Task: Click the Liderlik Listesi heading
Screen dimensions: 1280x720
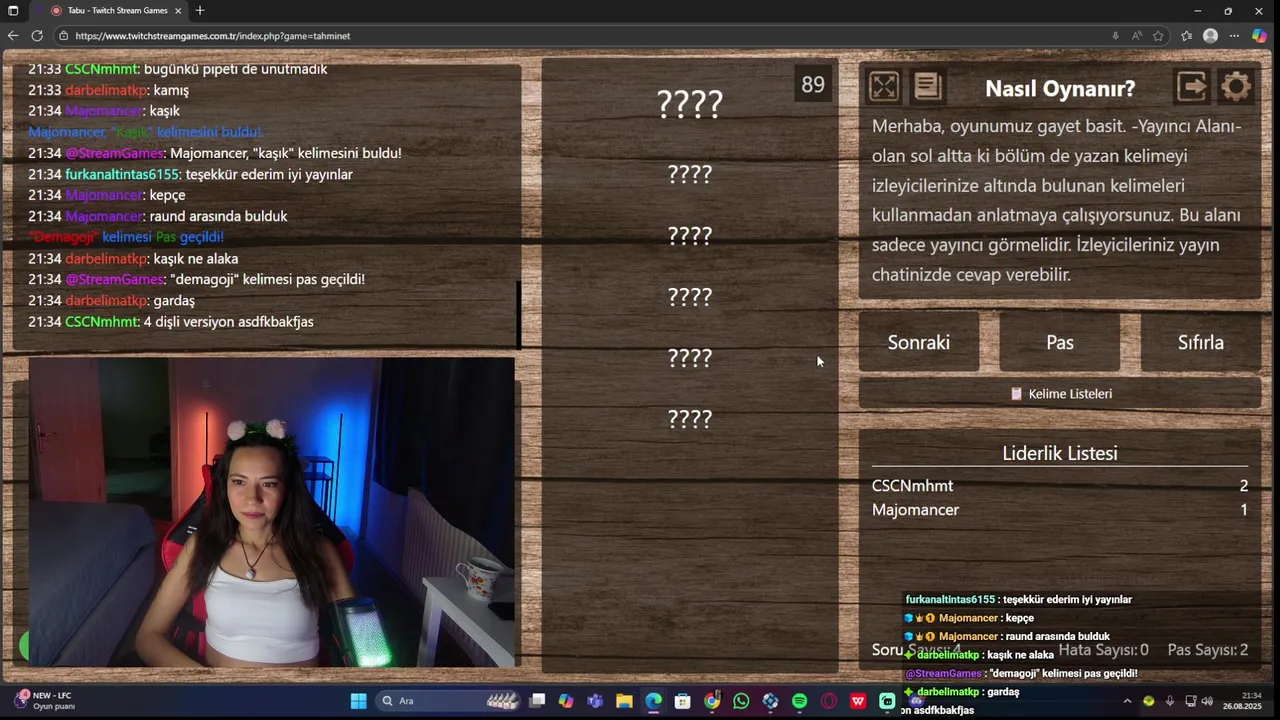Action: tap(1060, 453)
